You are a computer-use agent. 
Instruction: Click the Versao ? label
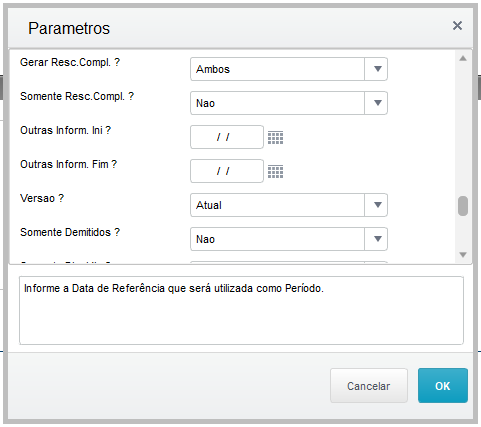pos(42,198)
